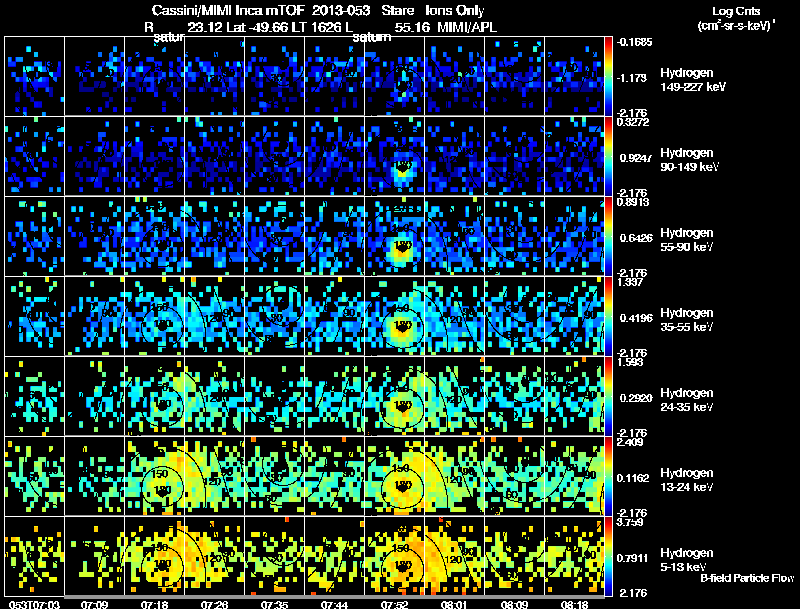800x609 pixels.
Task: Click the color bar for Hydrogen 149-227 keV
Action: (x=608, y=76)
